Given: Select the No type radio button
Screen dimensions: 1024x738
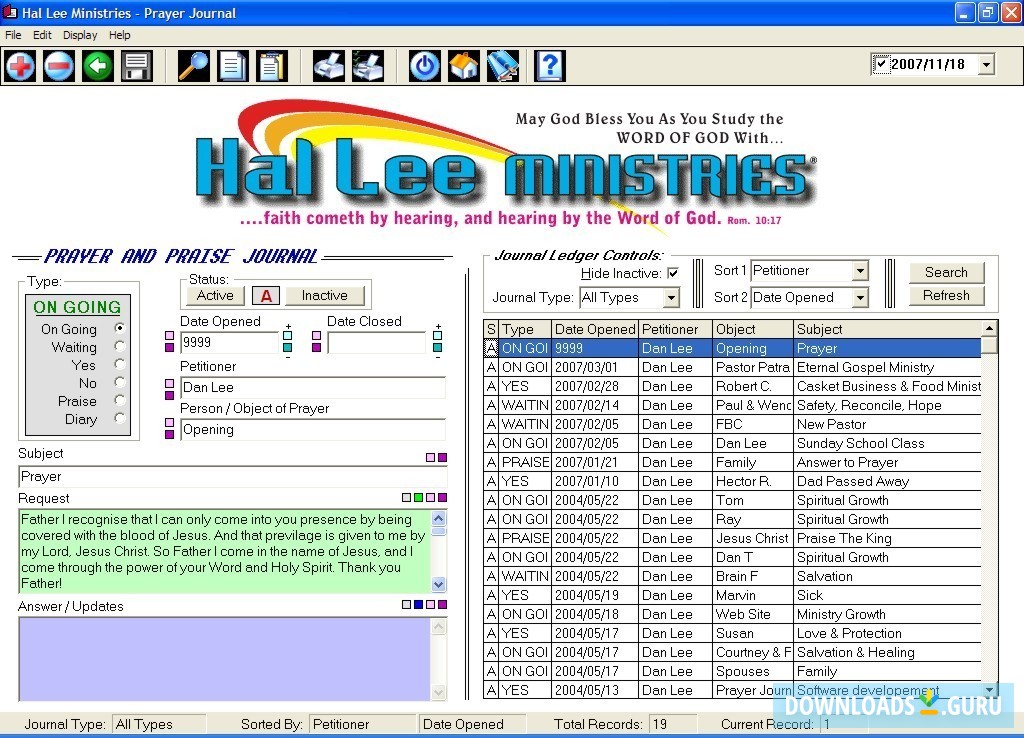Looking at the screenshot, I should click(x=120, y=382).
